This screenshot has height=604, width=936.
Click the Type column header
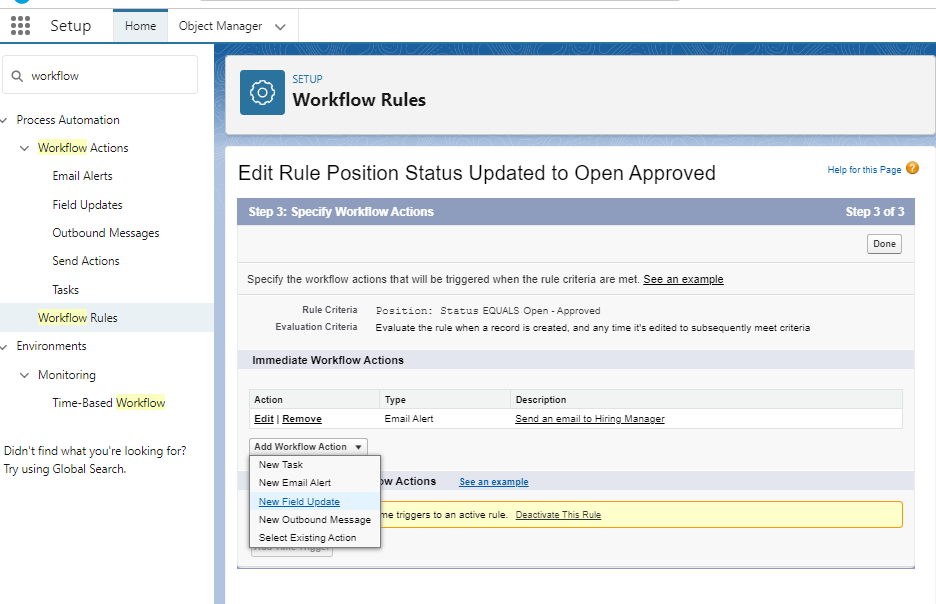[395, 400]
